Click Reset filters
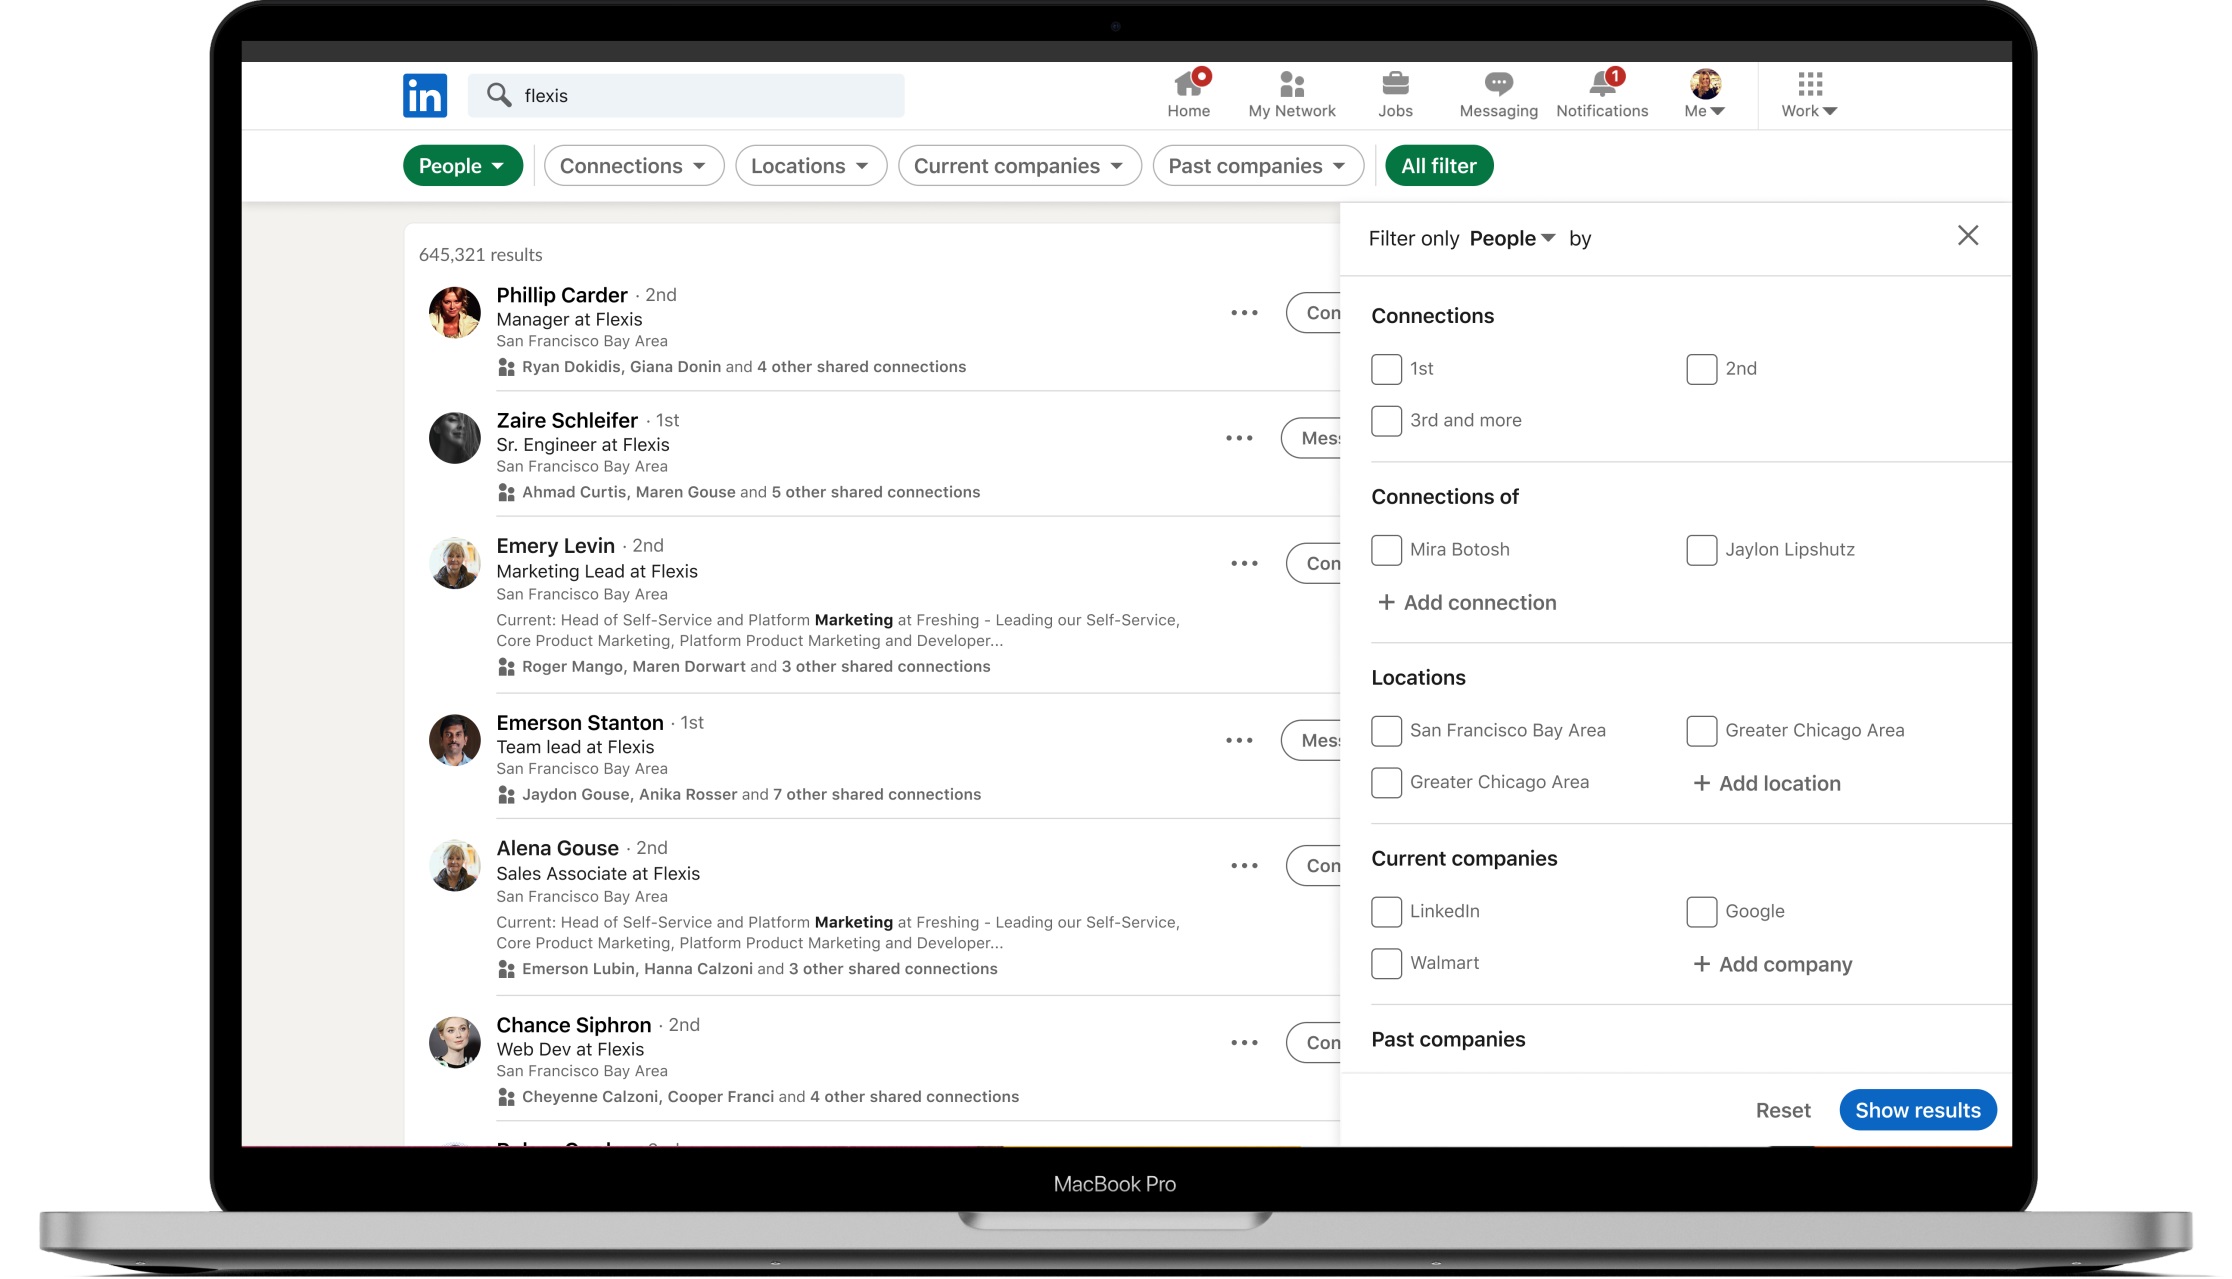2232x1279 pixels. point(1783,1111)
